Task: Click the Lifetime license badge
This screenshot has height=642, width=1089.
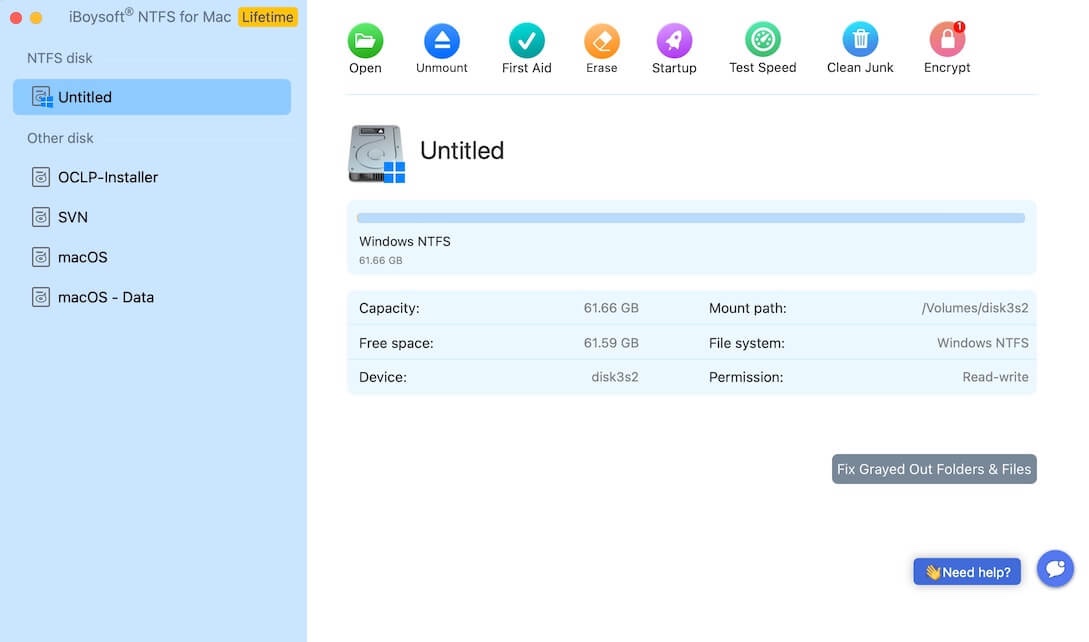Action: (x=267, y=17)
